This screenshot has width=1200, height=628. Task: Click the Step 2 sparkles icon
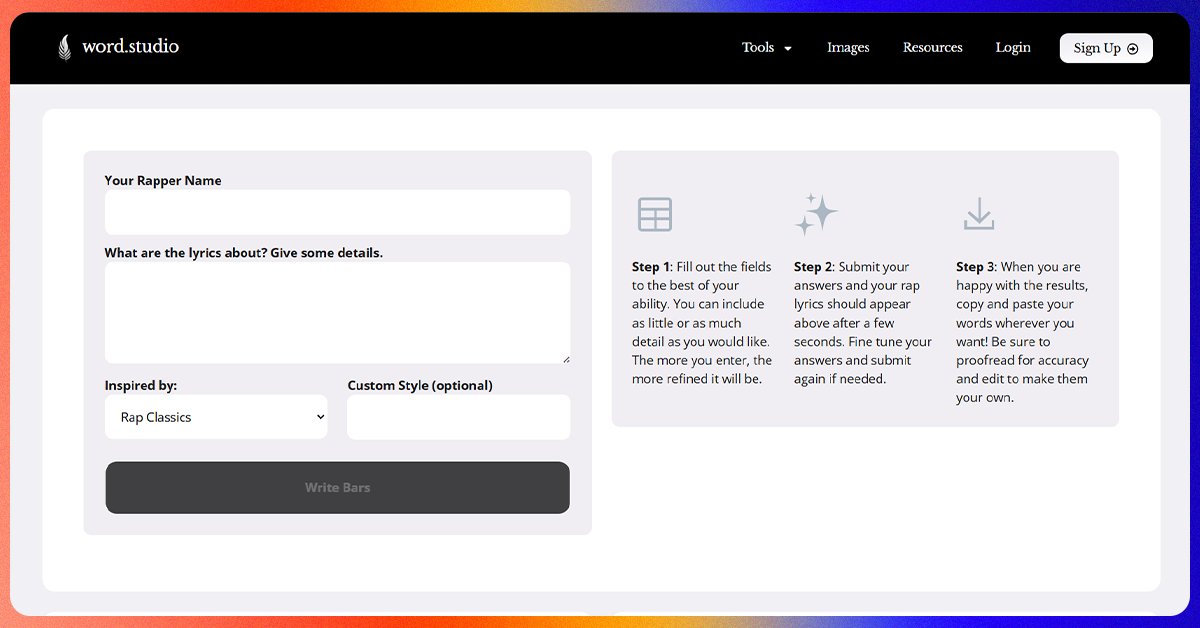pyautogui.click(x=816, y=214)
